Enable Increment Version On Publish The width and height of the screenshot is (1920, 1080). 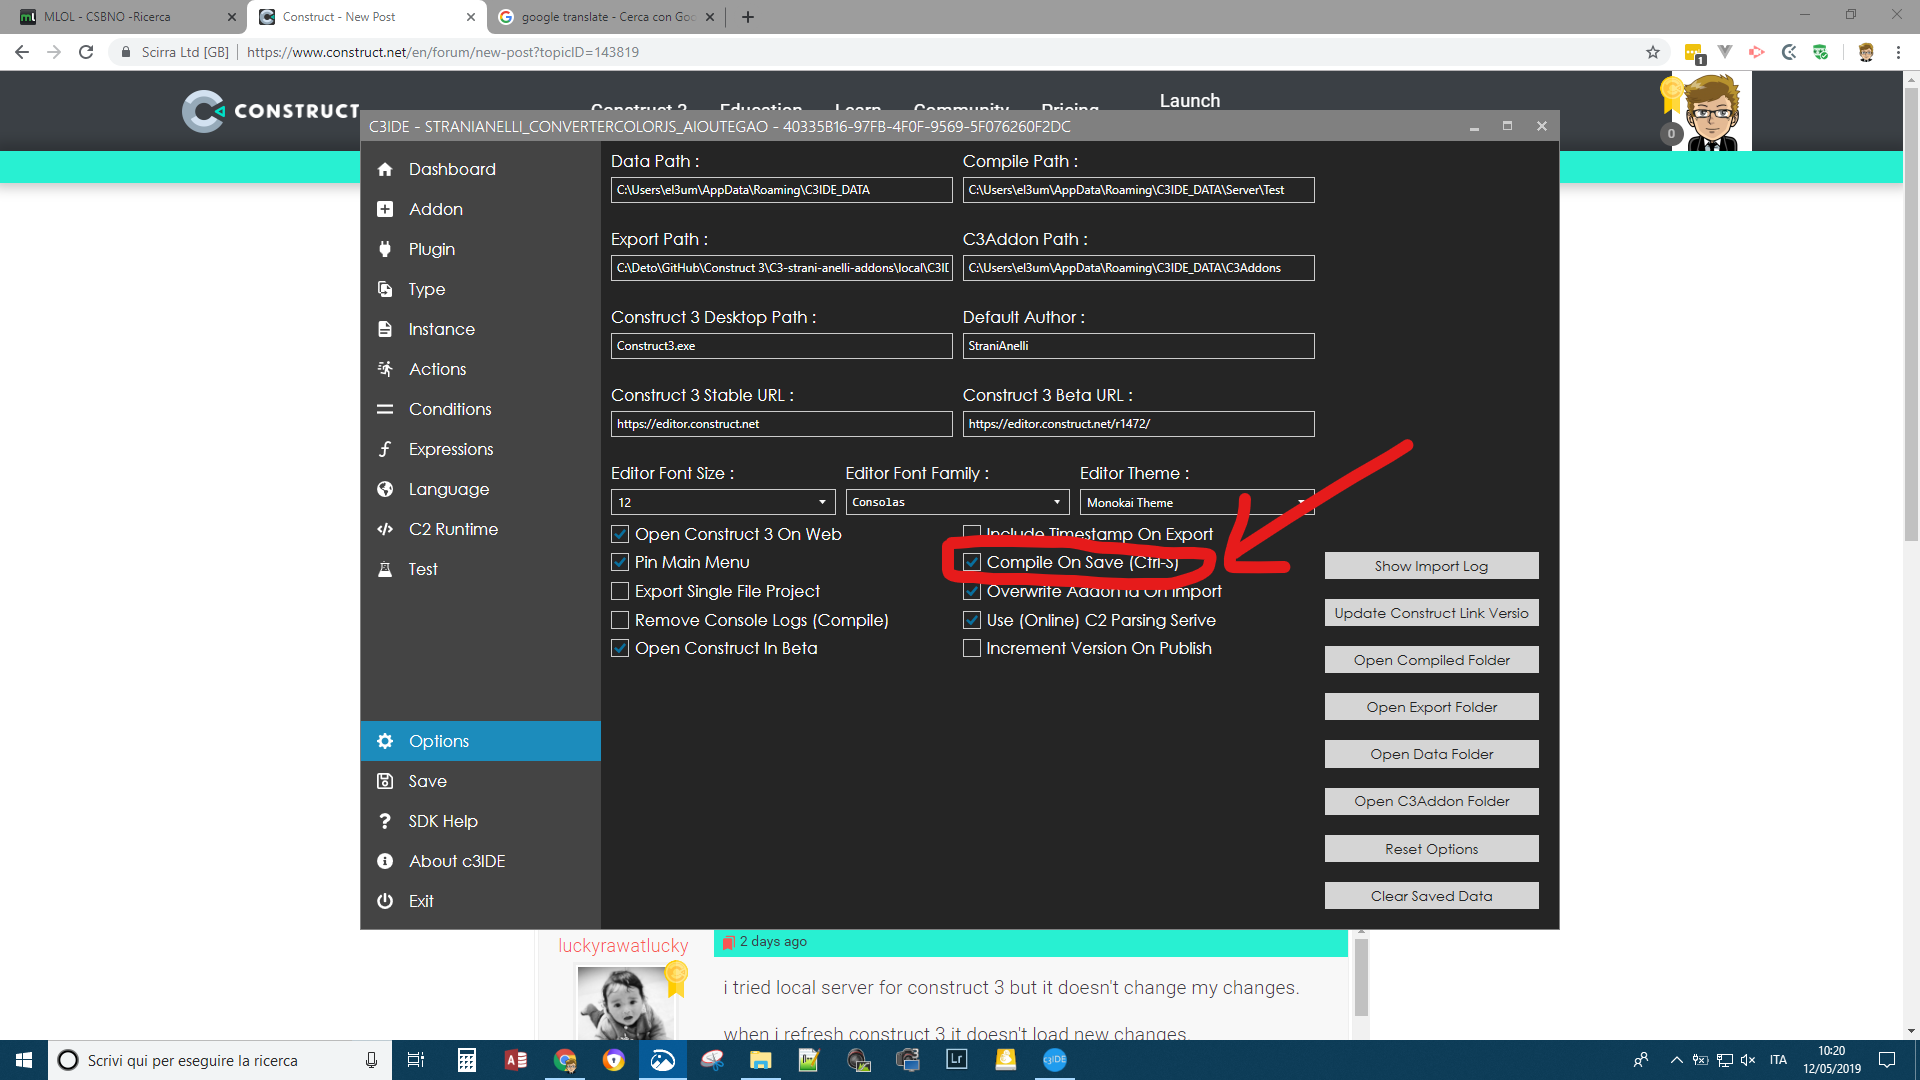pos(972,648)
